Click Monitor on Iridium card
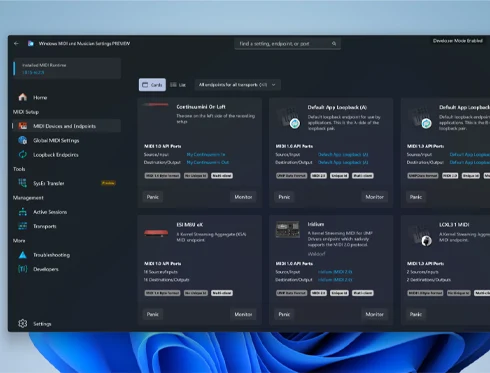The image size is (490, 373). [374, 314]
